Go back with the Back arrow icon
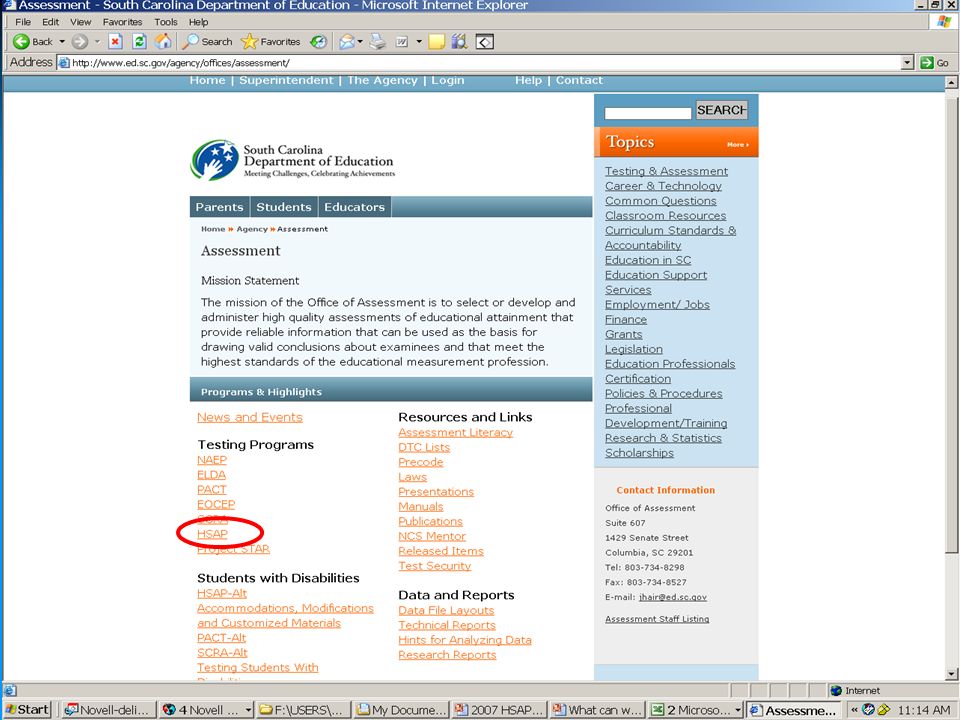 (21, 42)
